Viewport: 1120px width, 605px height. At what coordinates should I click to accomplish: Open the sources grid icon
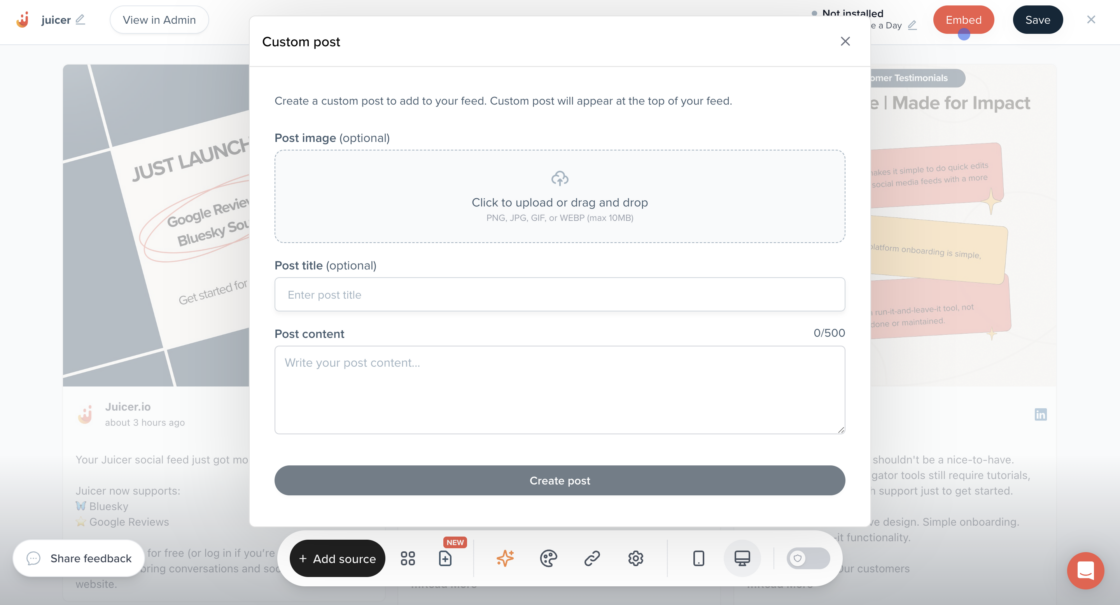pyautogui.click(x=408, y=559)
